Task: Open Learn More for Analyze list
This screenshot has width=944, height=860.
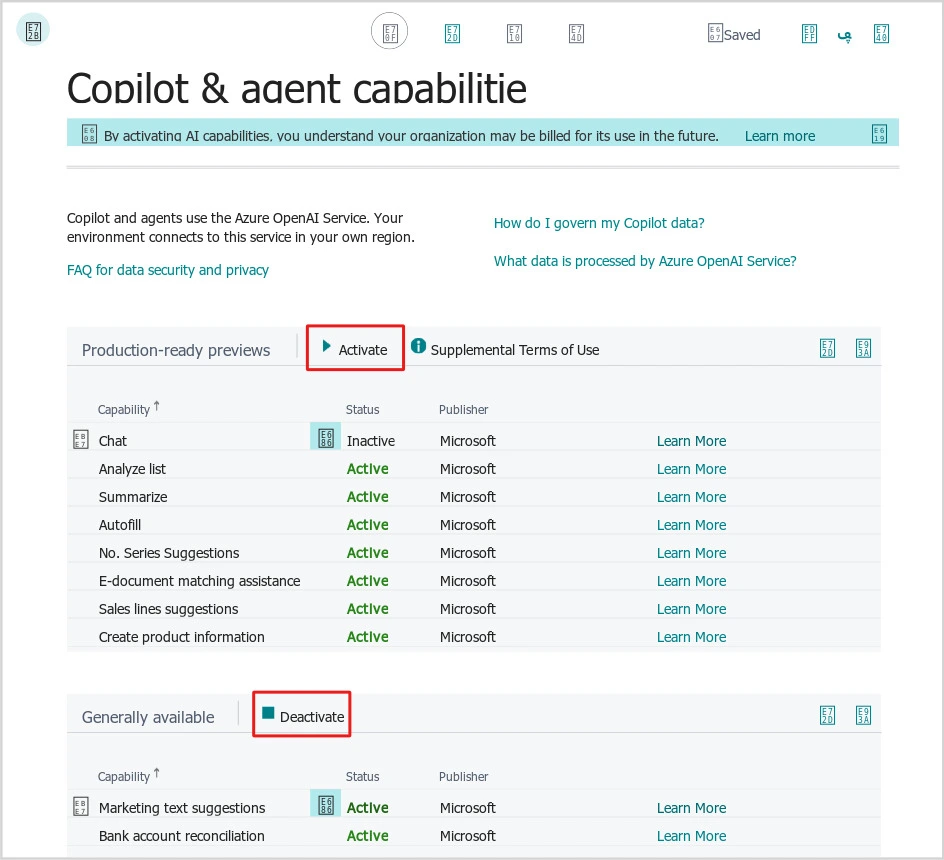Action: point(691,469)
